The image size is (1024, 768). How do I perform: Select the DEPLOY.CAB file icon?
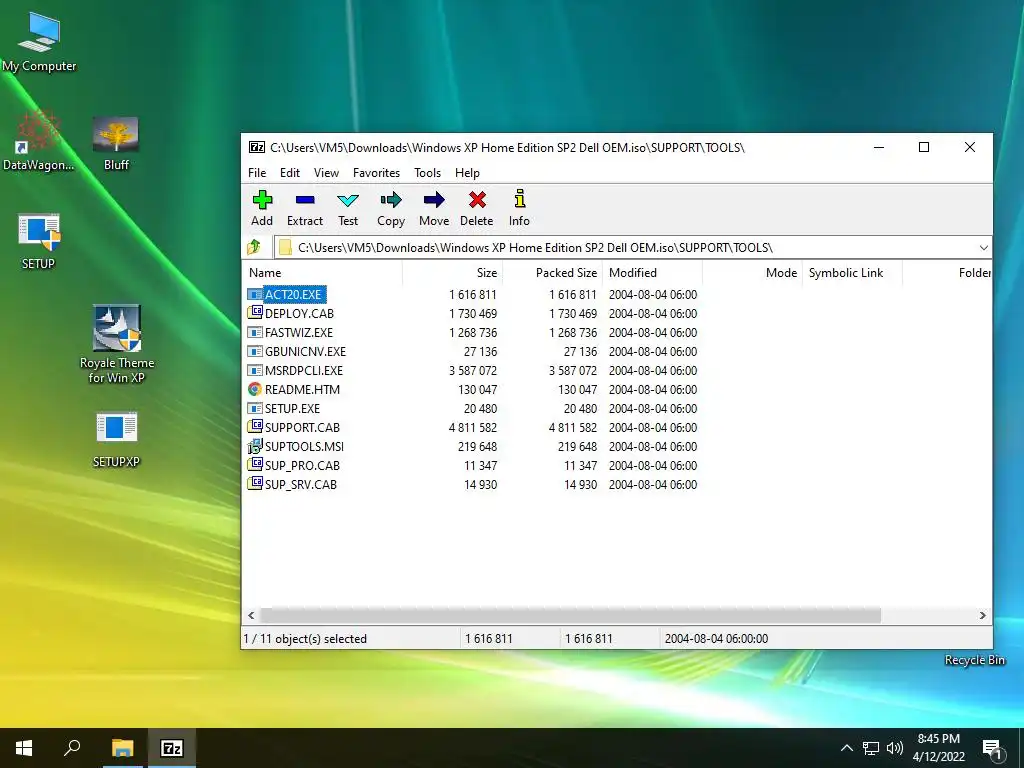pyautogui.click(x=255, y=313)
